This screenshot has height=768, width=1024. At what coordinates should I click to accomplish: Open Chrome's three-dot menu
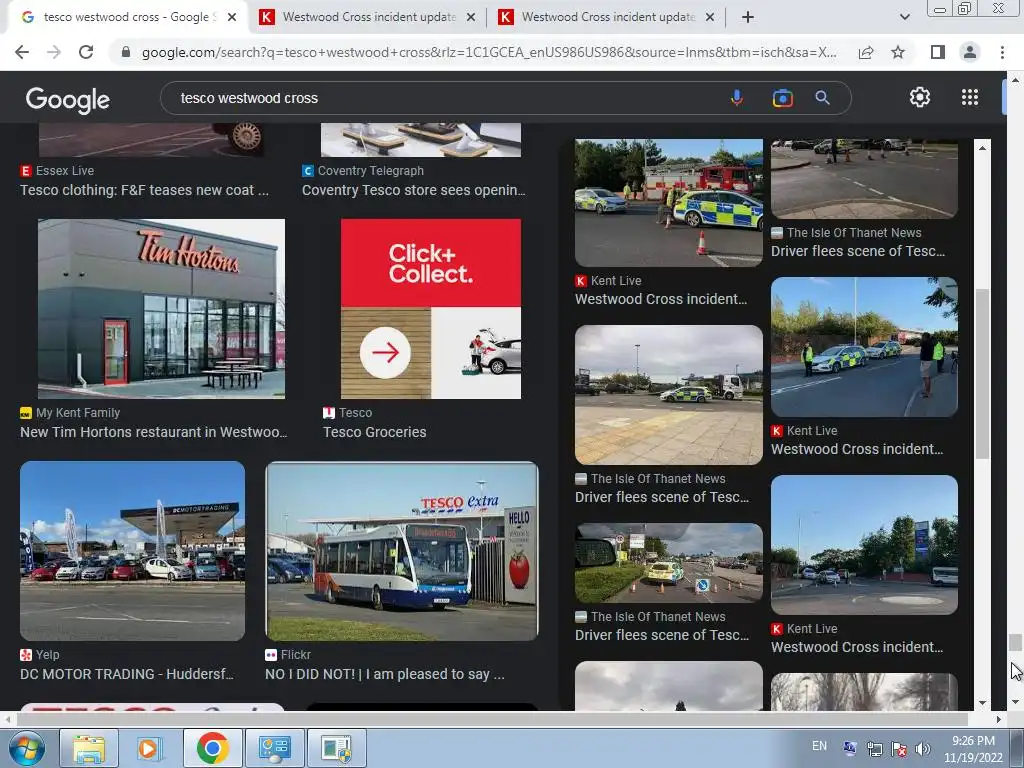pos(1002,52)
